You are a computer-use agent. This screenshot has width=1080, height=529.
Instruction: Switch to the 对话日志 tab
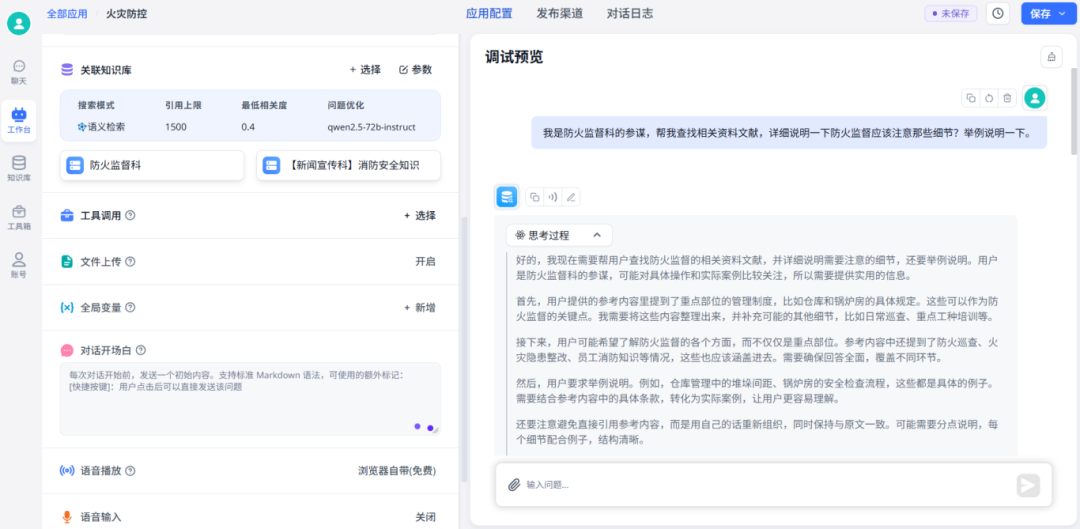630,13
